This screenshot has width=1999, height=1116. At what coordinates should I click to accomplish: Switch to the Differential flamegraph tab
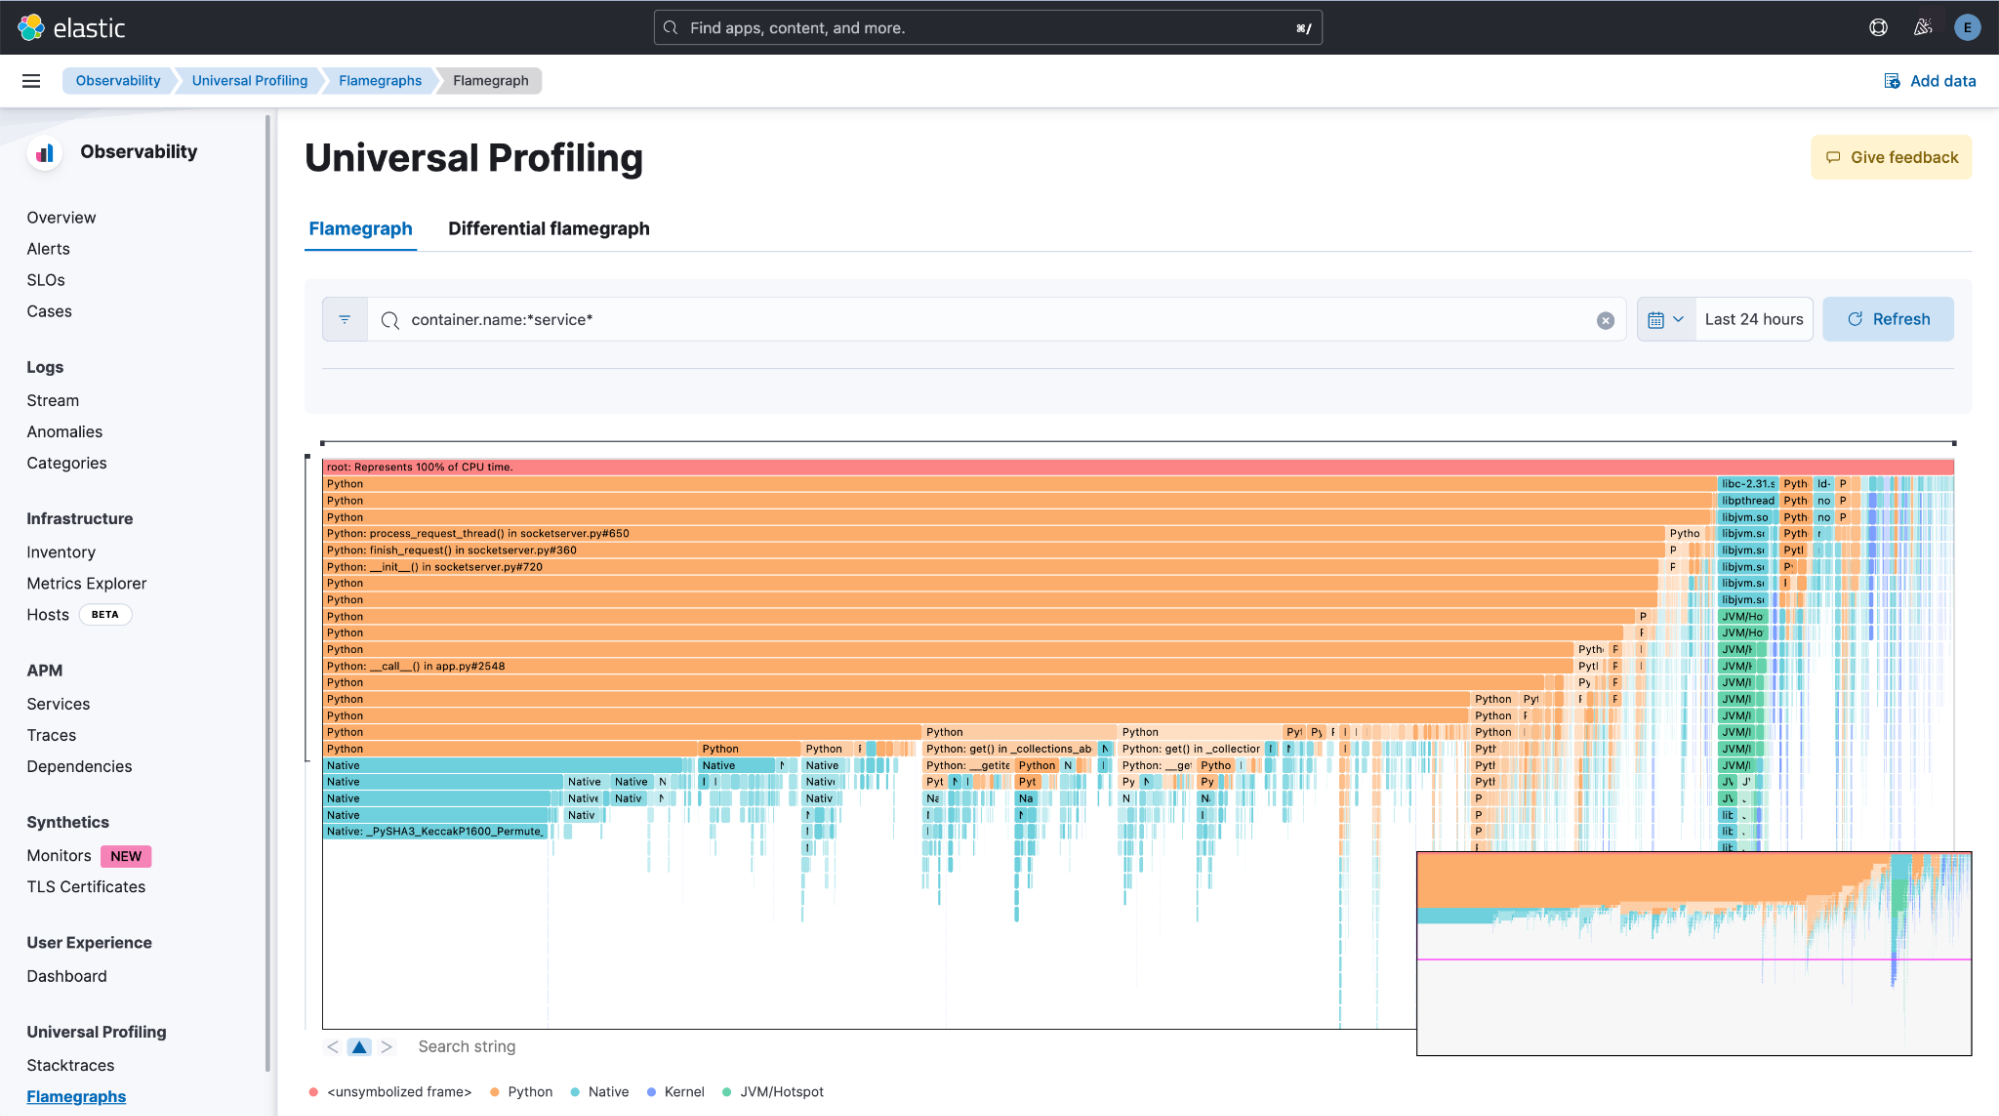coord(548,228)
